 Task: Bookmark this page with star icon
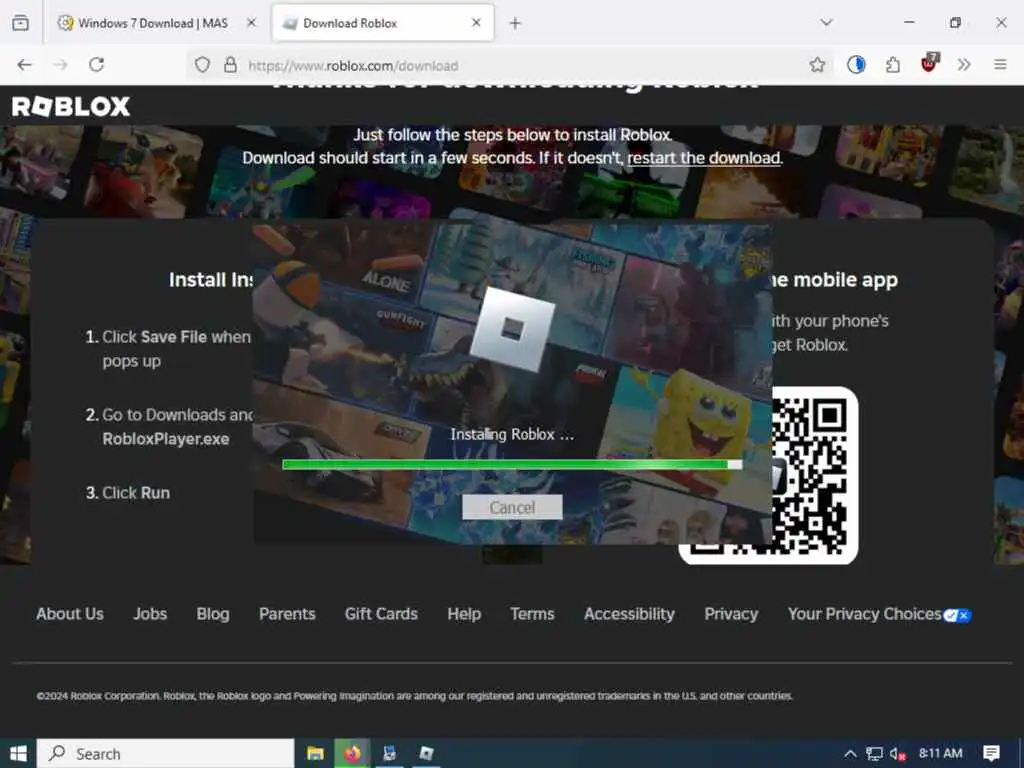point(817,65)
